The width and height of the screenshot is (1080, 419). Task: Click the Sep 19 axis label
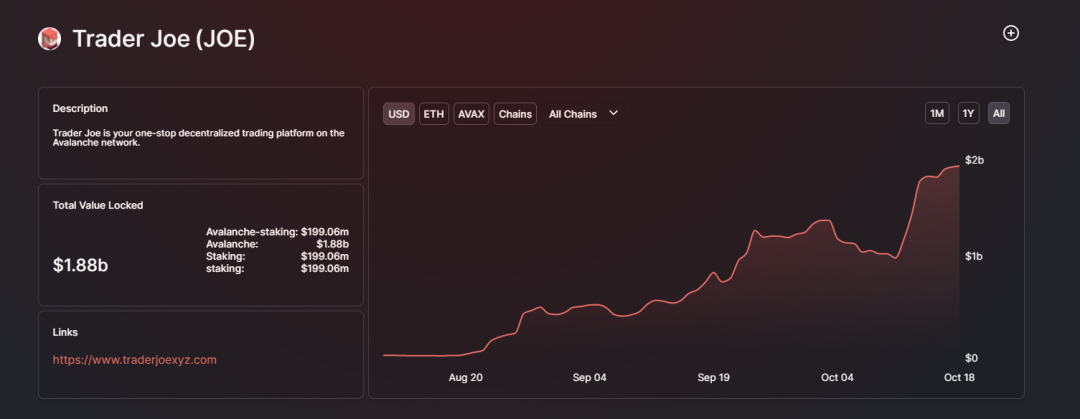(x=714, y=378)
